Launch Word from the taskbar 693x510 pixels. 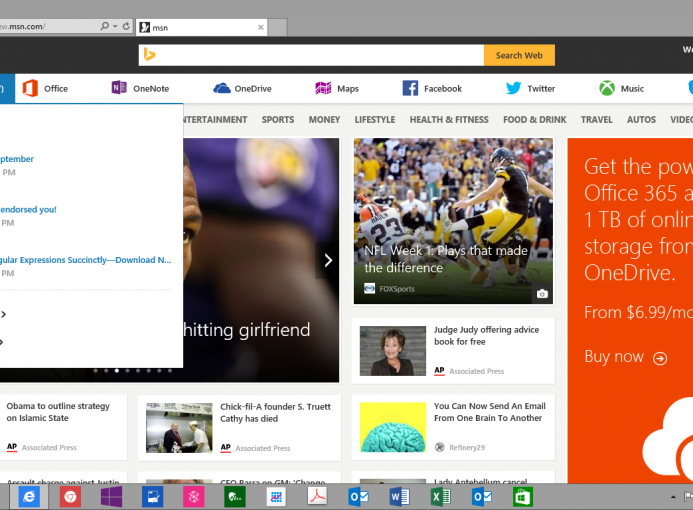pyautogui.click(x=400, y=497)
